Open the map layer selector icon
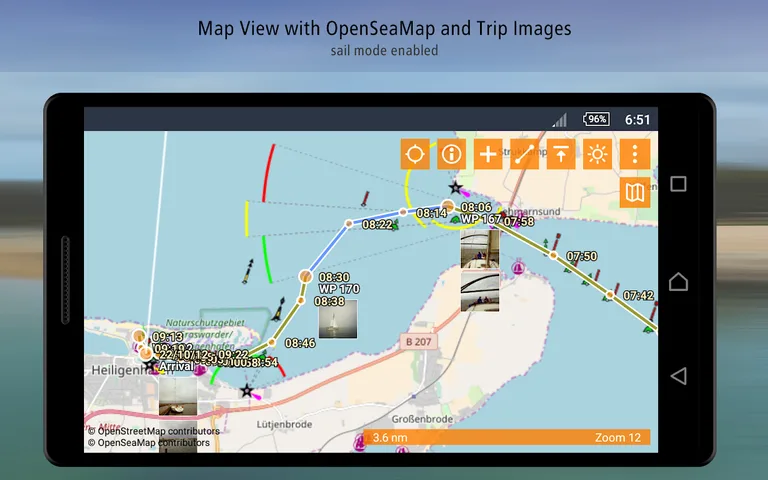 point(635,191)
